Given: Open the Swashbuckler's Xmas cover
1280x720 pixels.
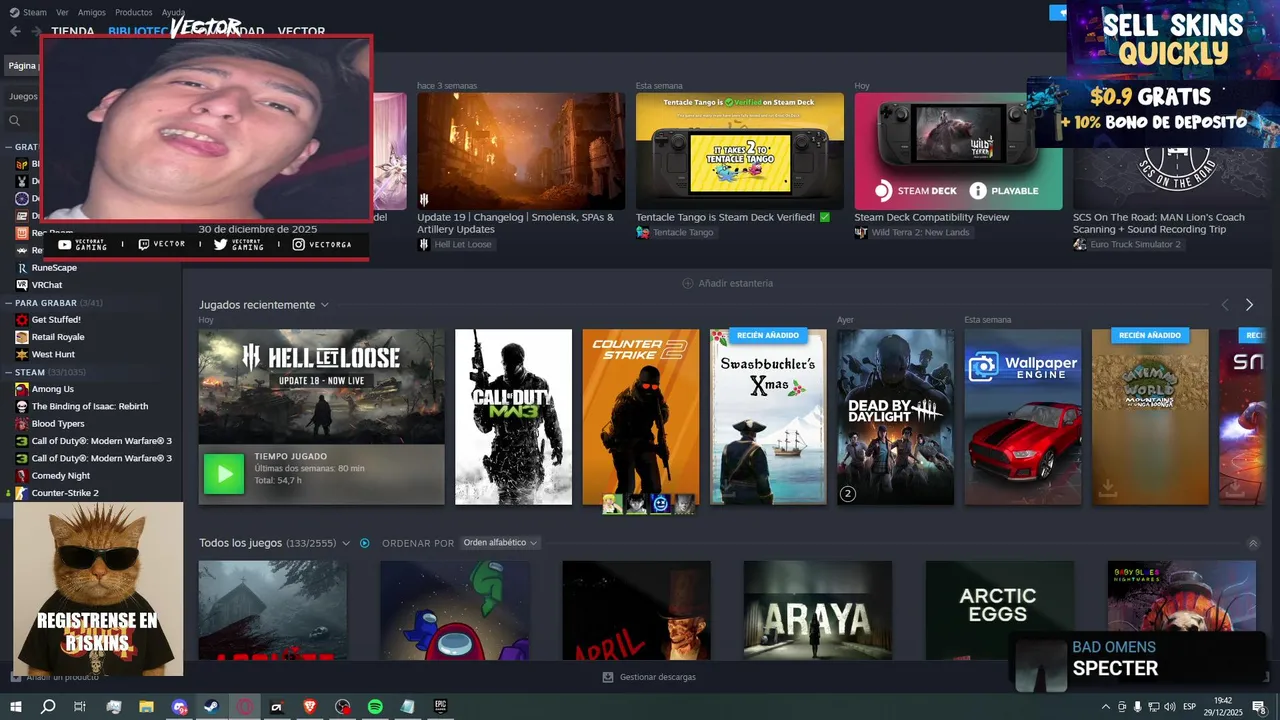Looking at the screenshot, I should pyautogui.click(x=768, y=417).
